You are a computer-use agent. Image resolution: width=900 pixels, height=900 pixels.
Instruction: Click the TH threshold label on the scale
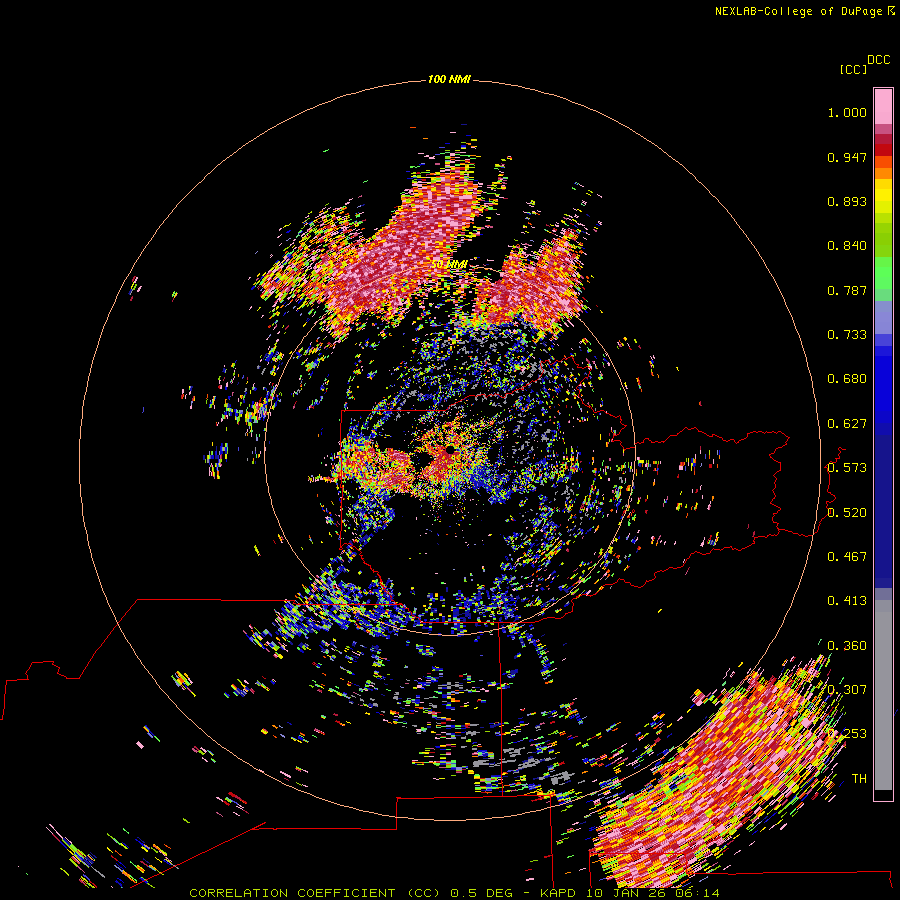[x=859, y=779]
